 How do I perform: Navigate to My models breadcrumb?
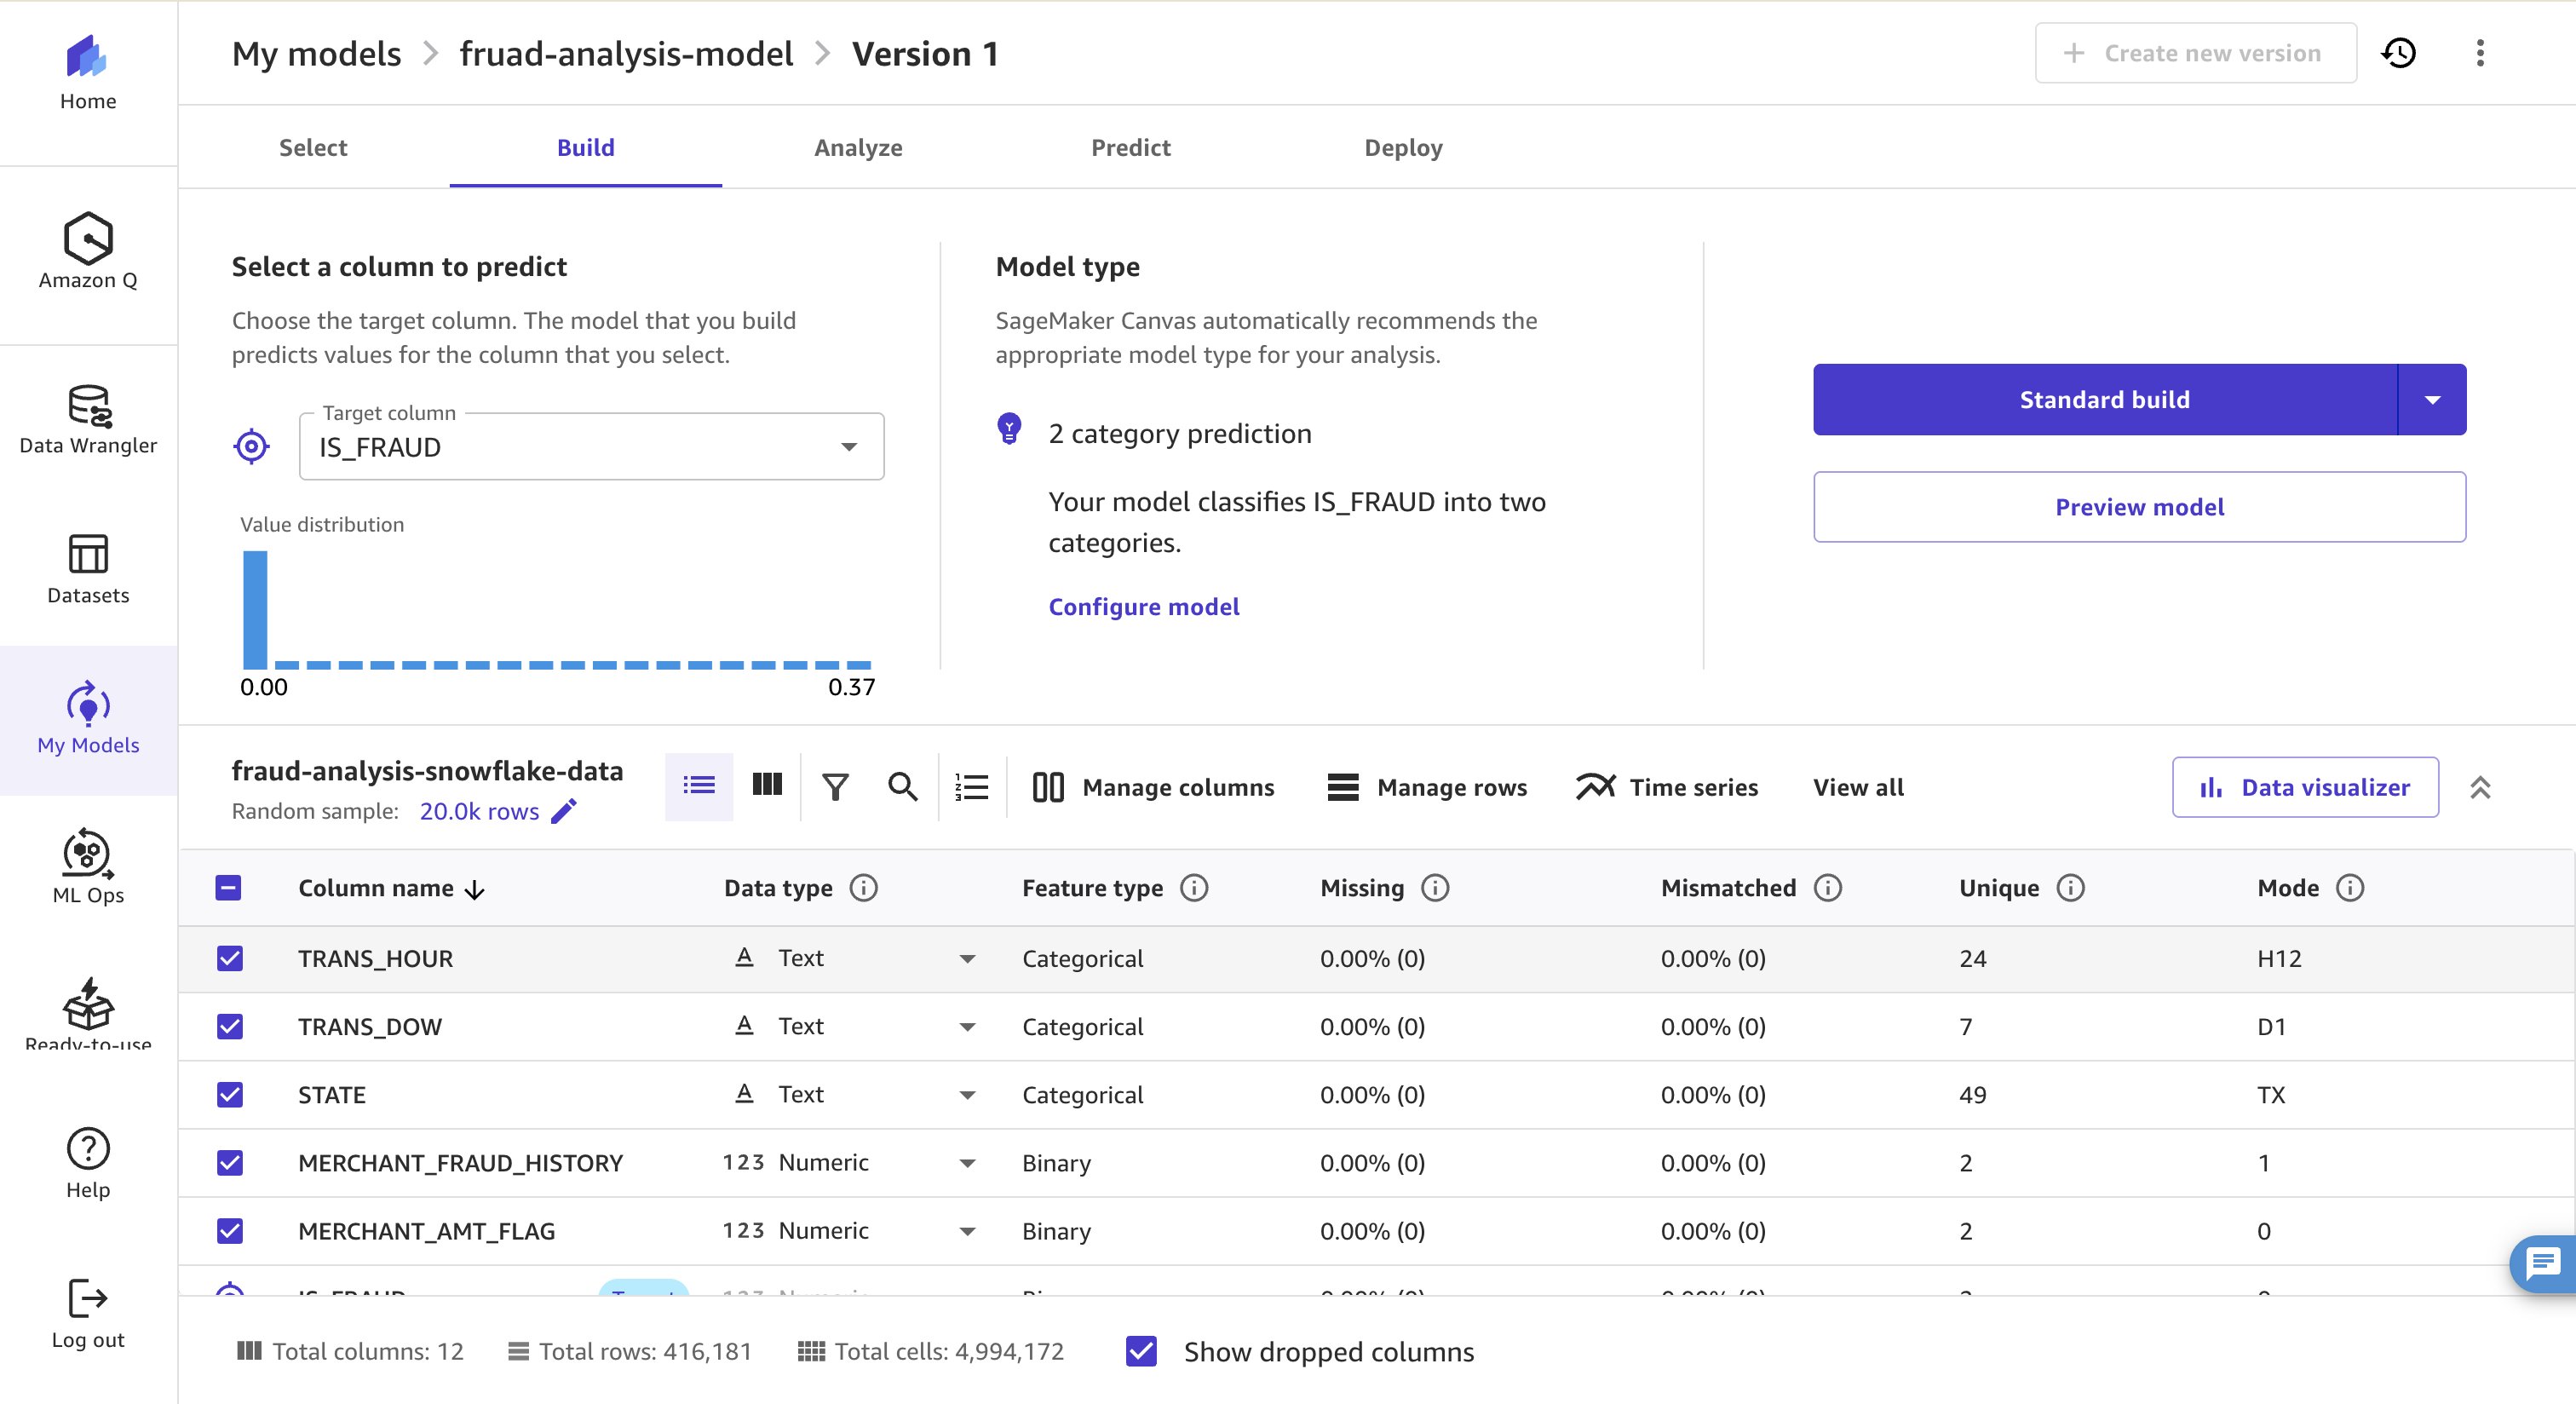point(316,54)
